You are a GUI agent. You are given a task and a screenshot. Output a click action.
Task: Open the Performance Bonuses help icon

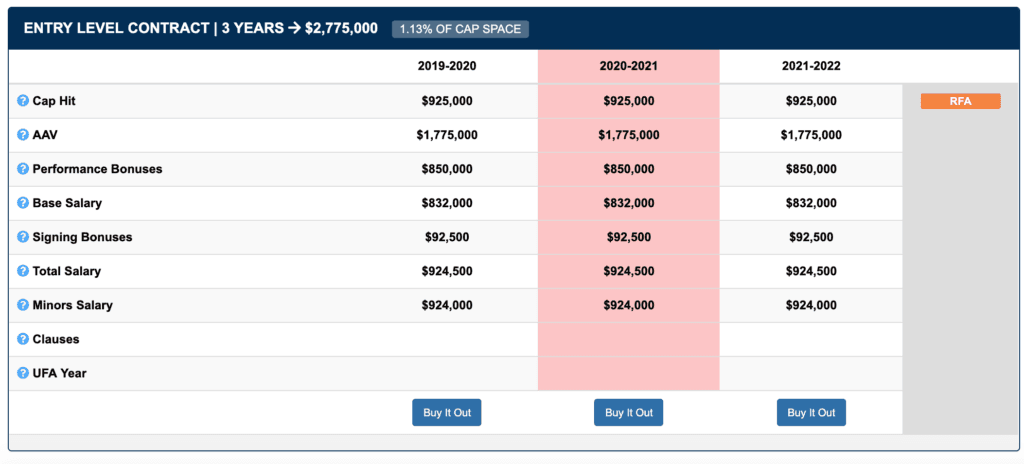(23, 169)
